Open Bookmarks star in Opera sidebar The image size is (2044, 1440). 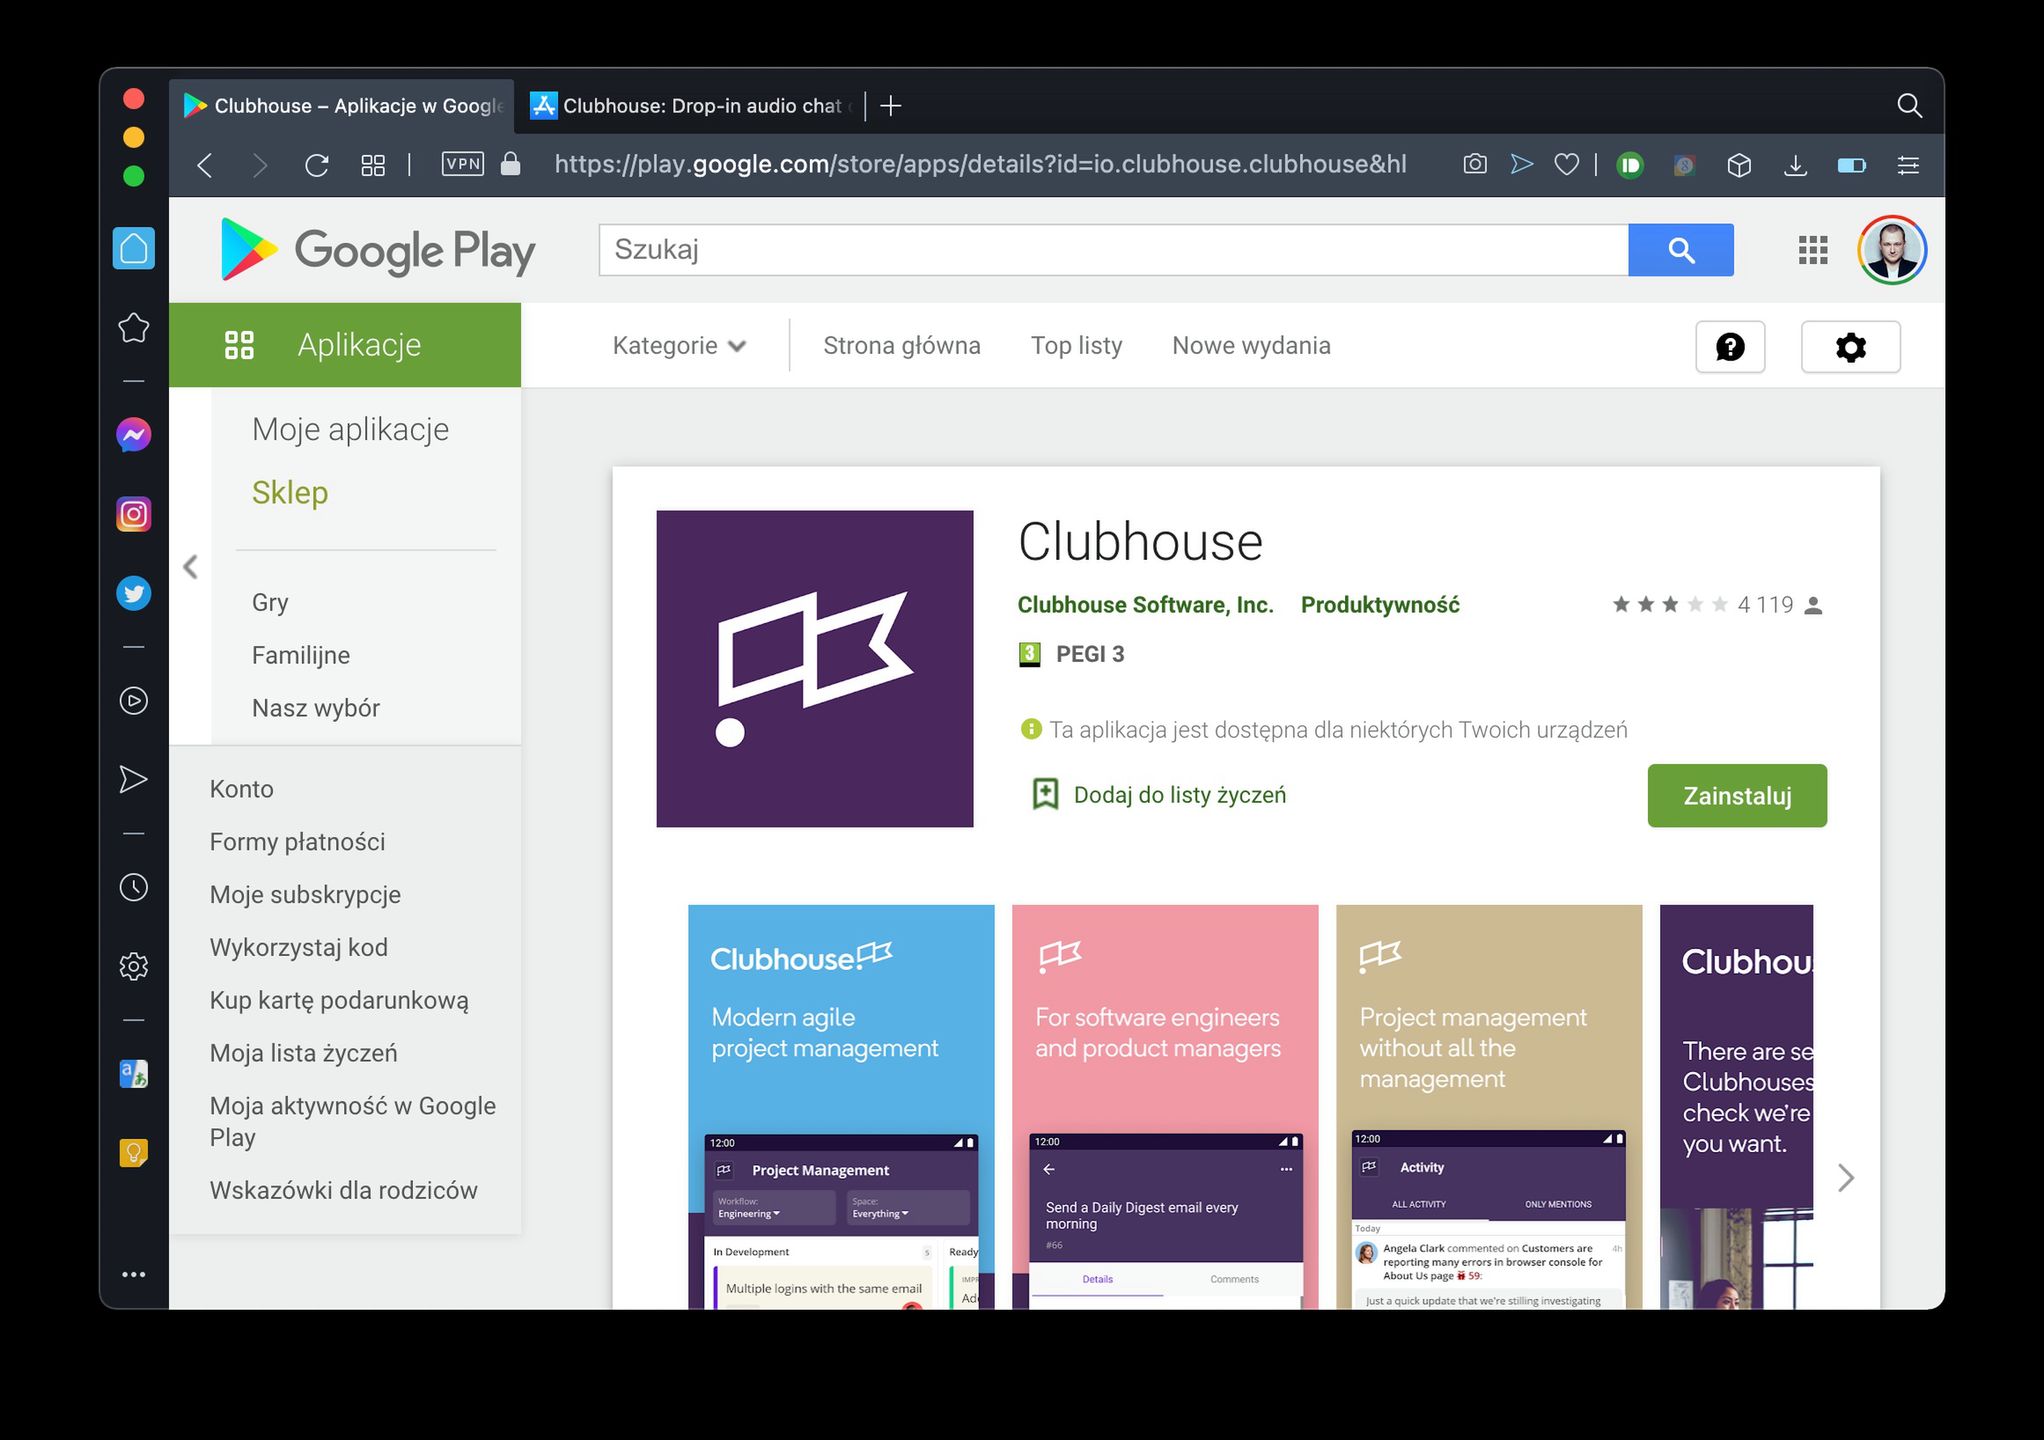click(x=134, y=328)
